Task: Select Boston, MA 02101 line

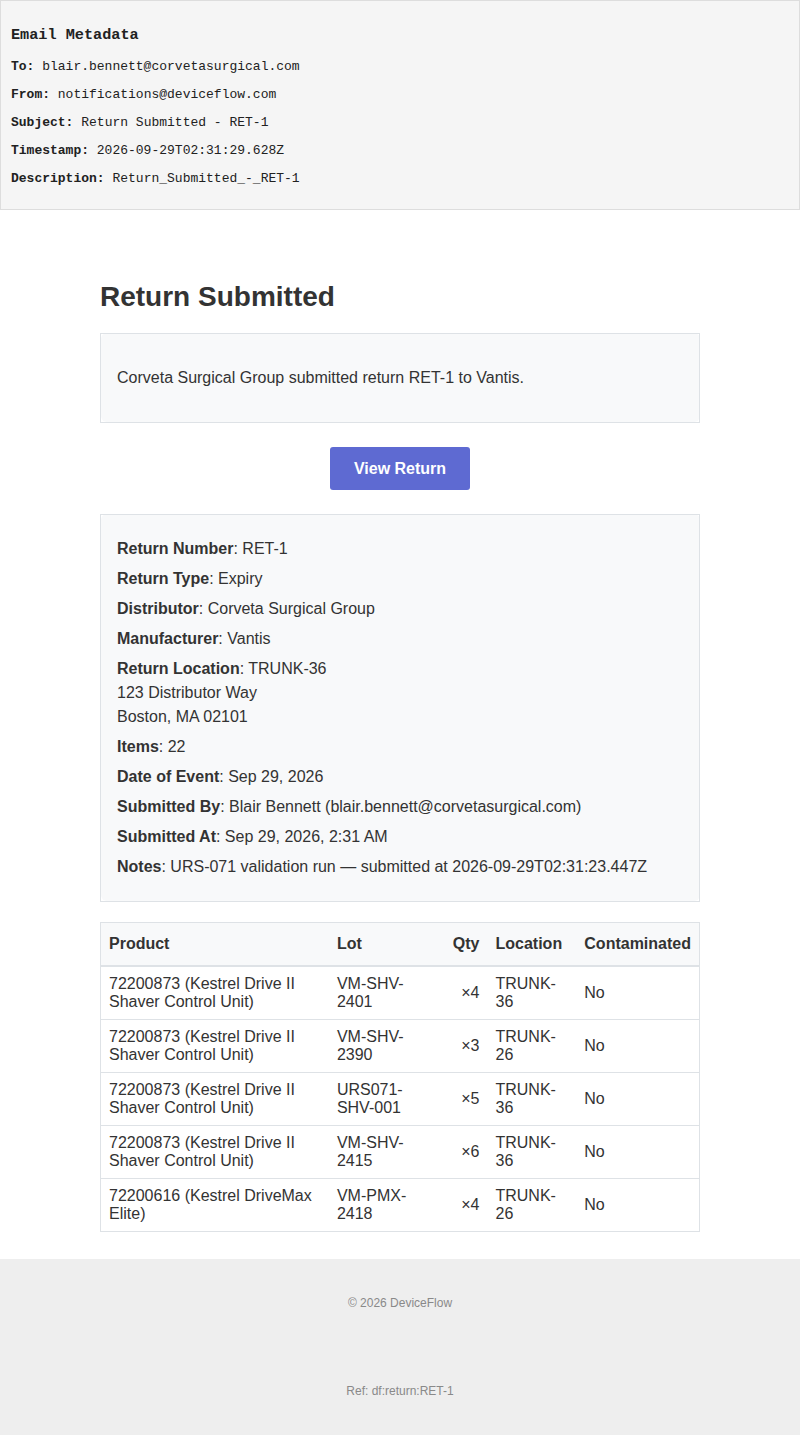Action: click(182, 716)
